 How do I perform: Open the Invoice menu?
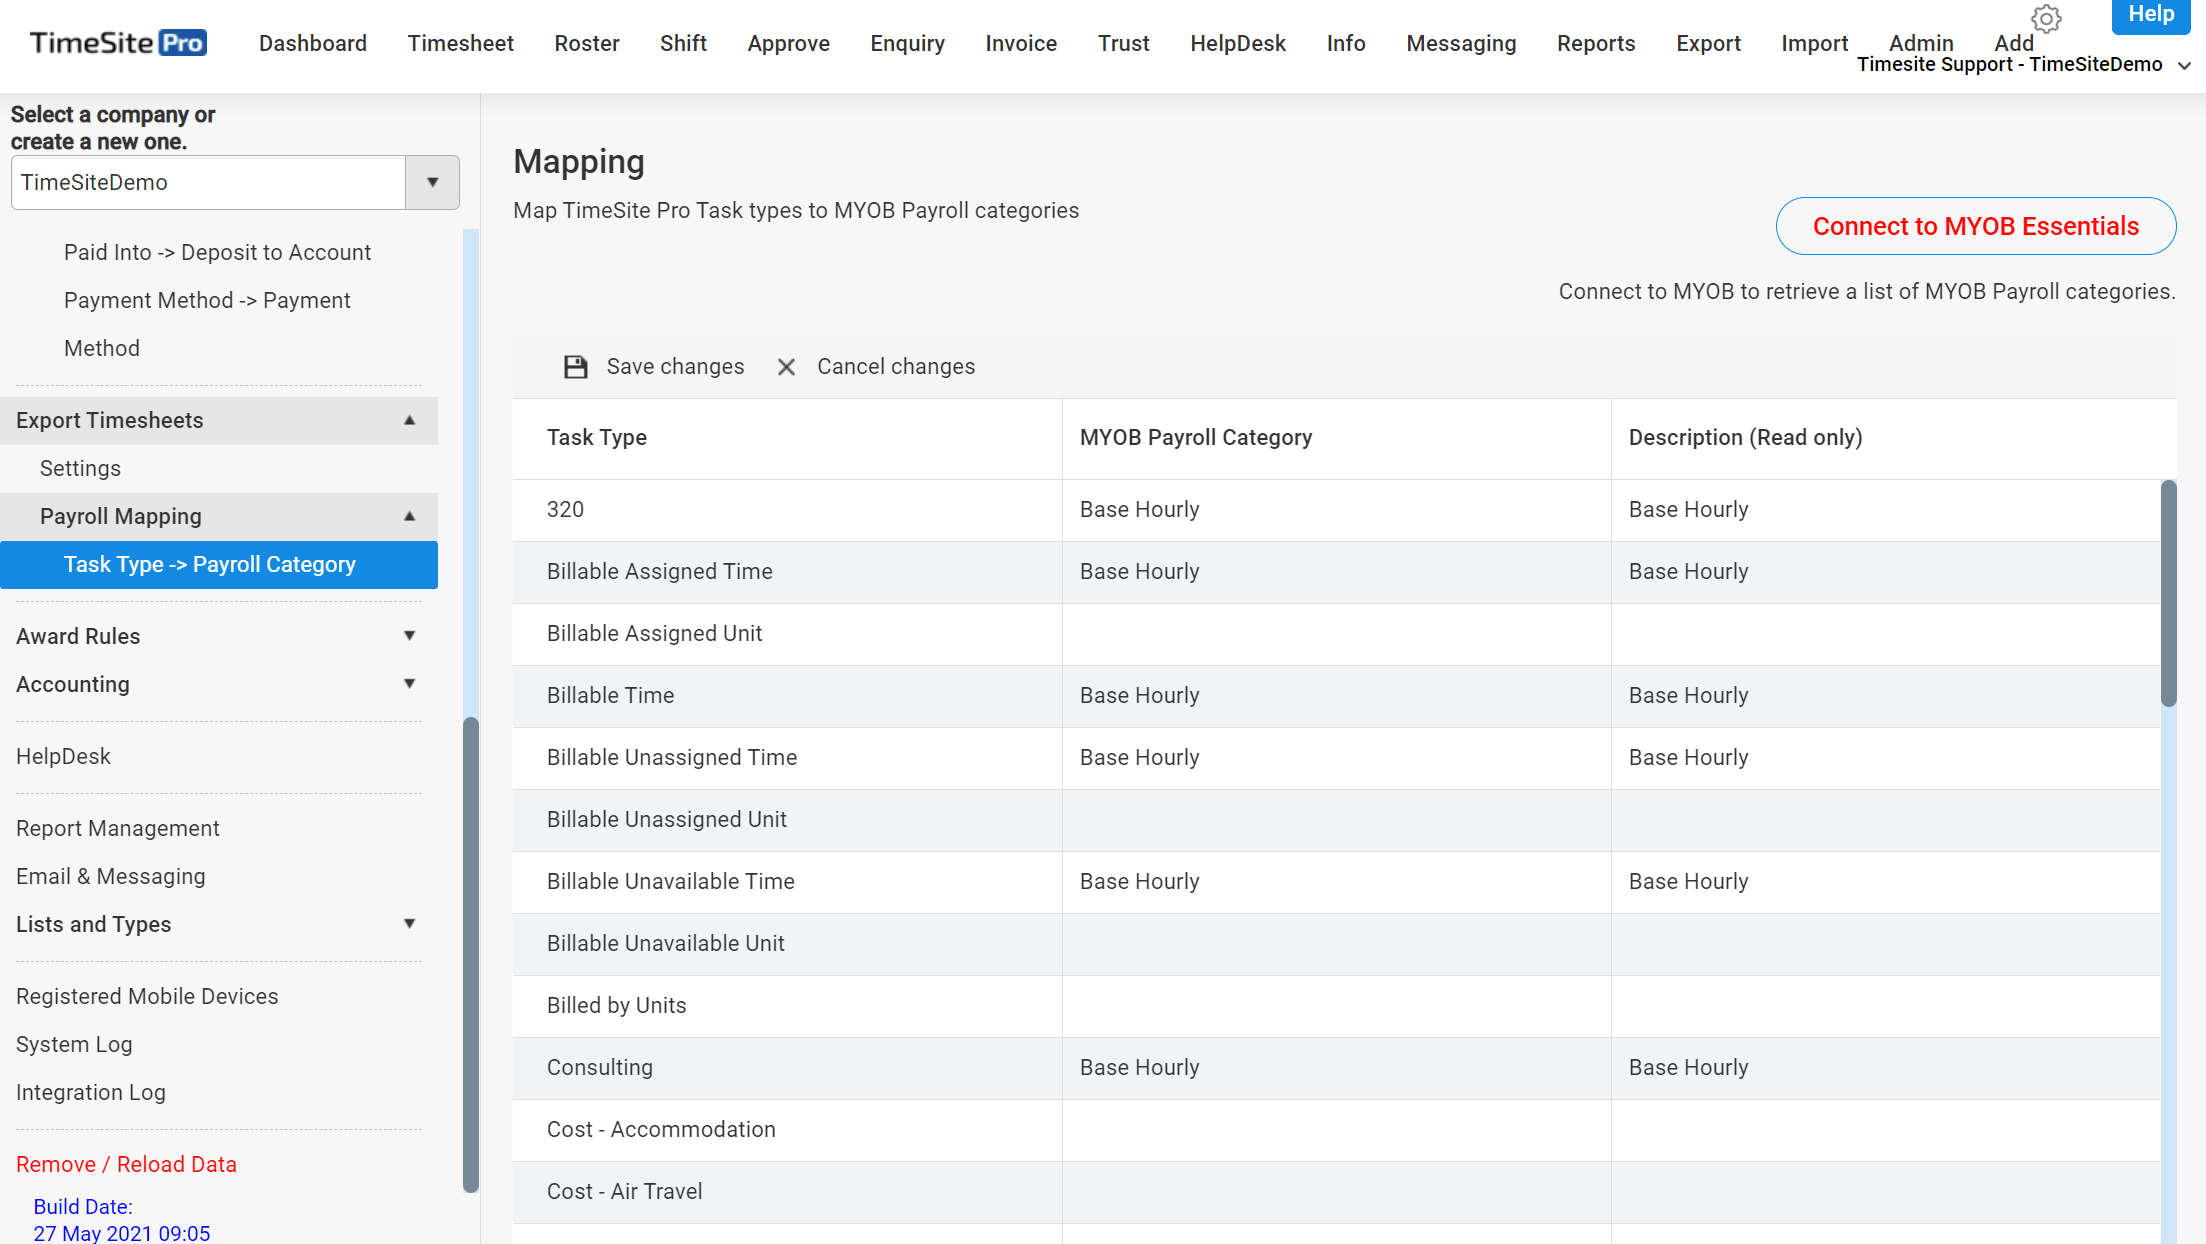(x=1021, y=43)
